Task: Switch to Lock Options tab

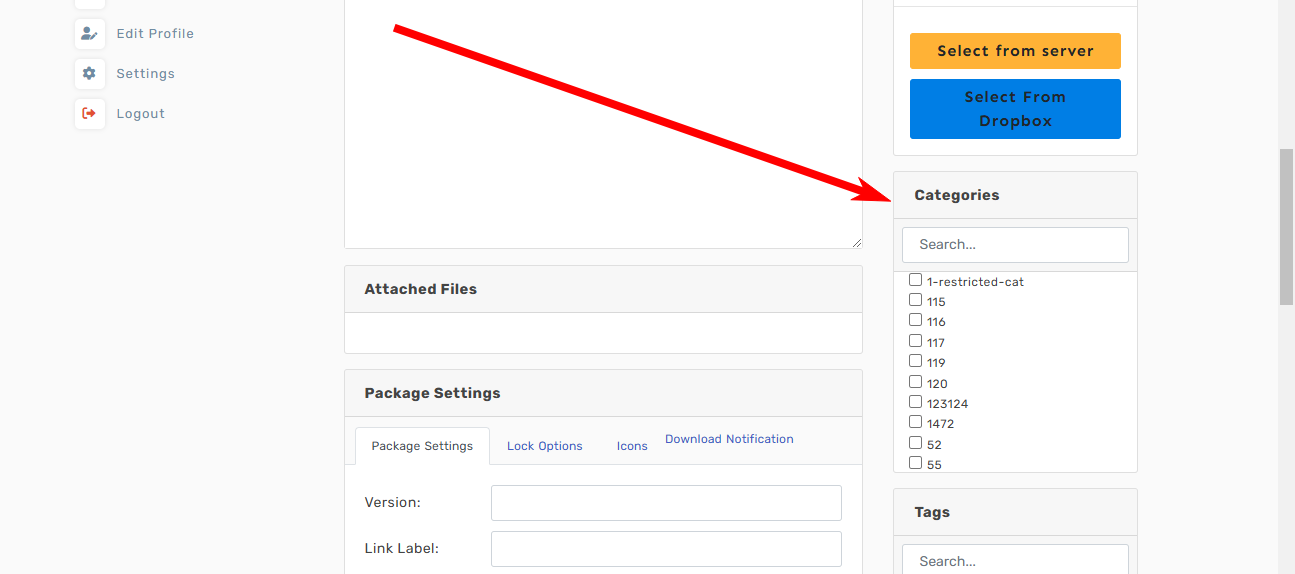Action: (545, 446)
